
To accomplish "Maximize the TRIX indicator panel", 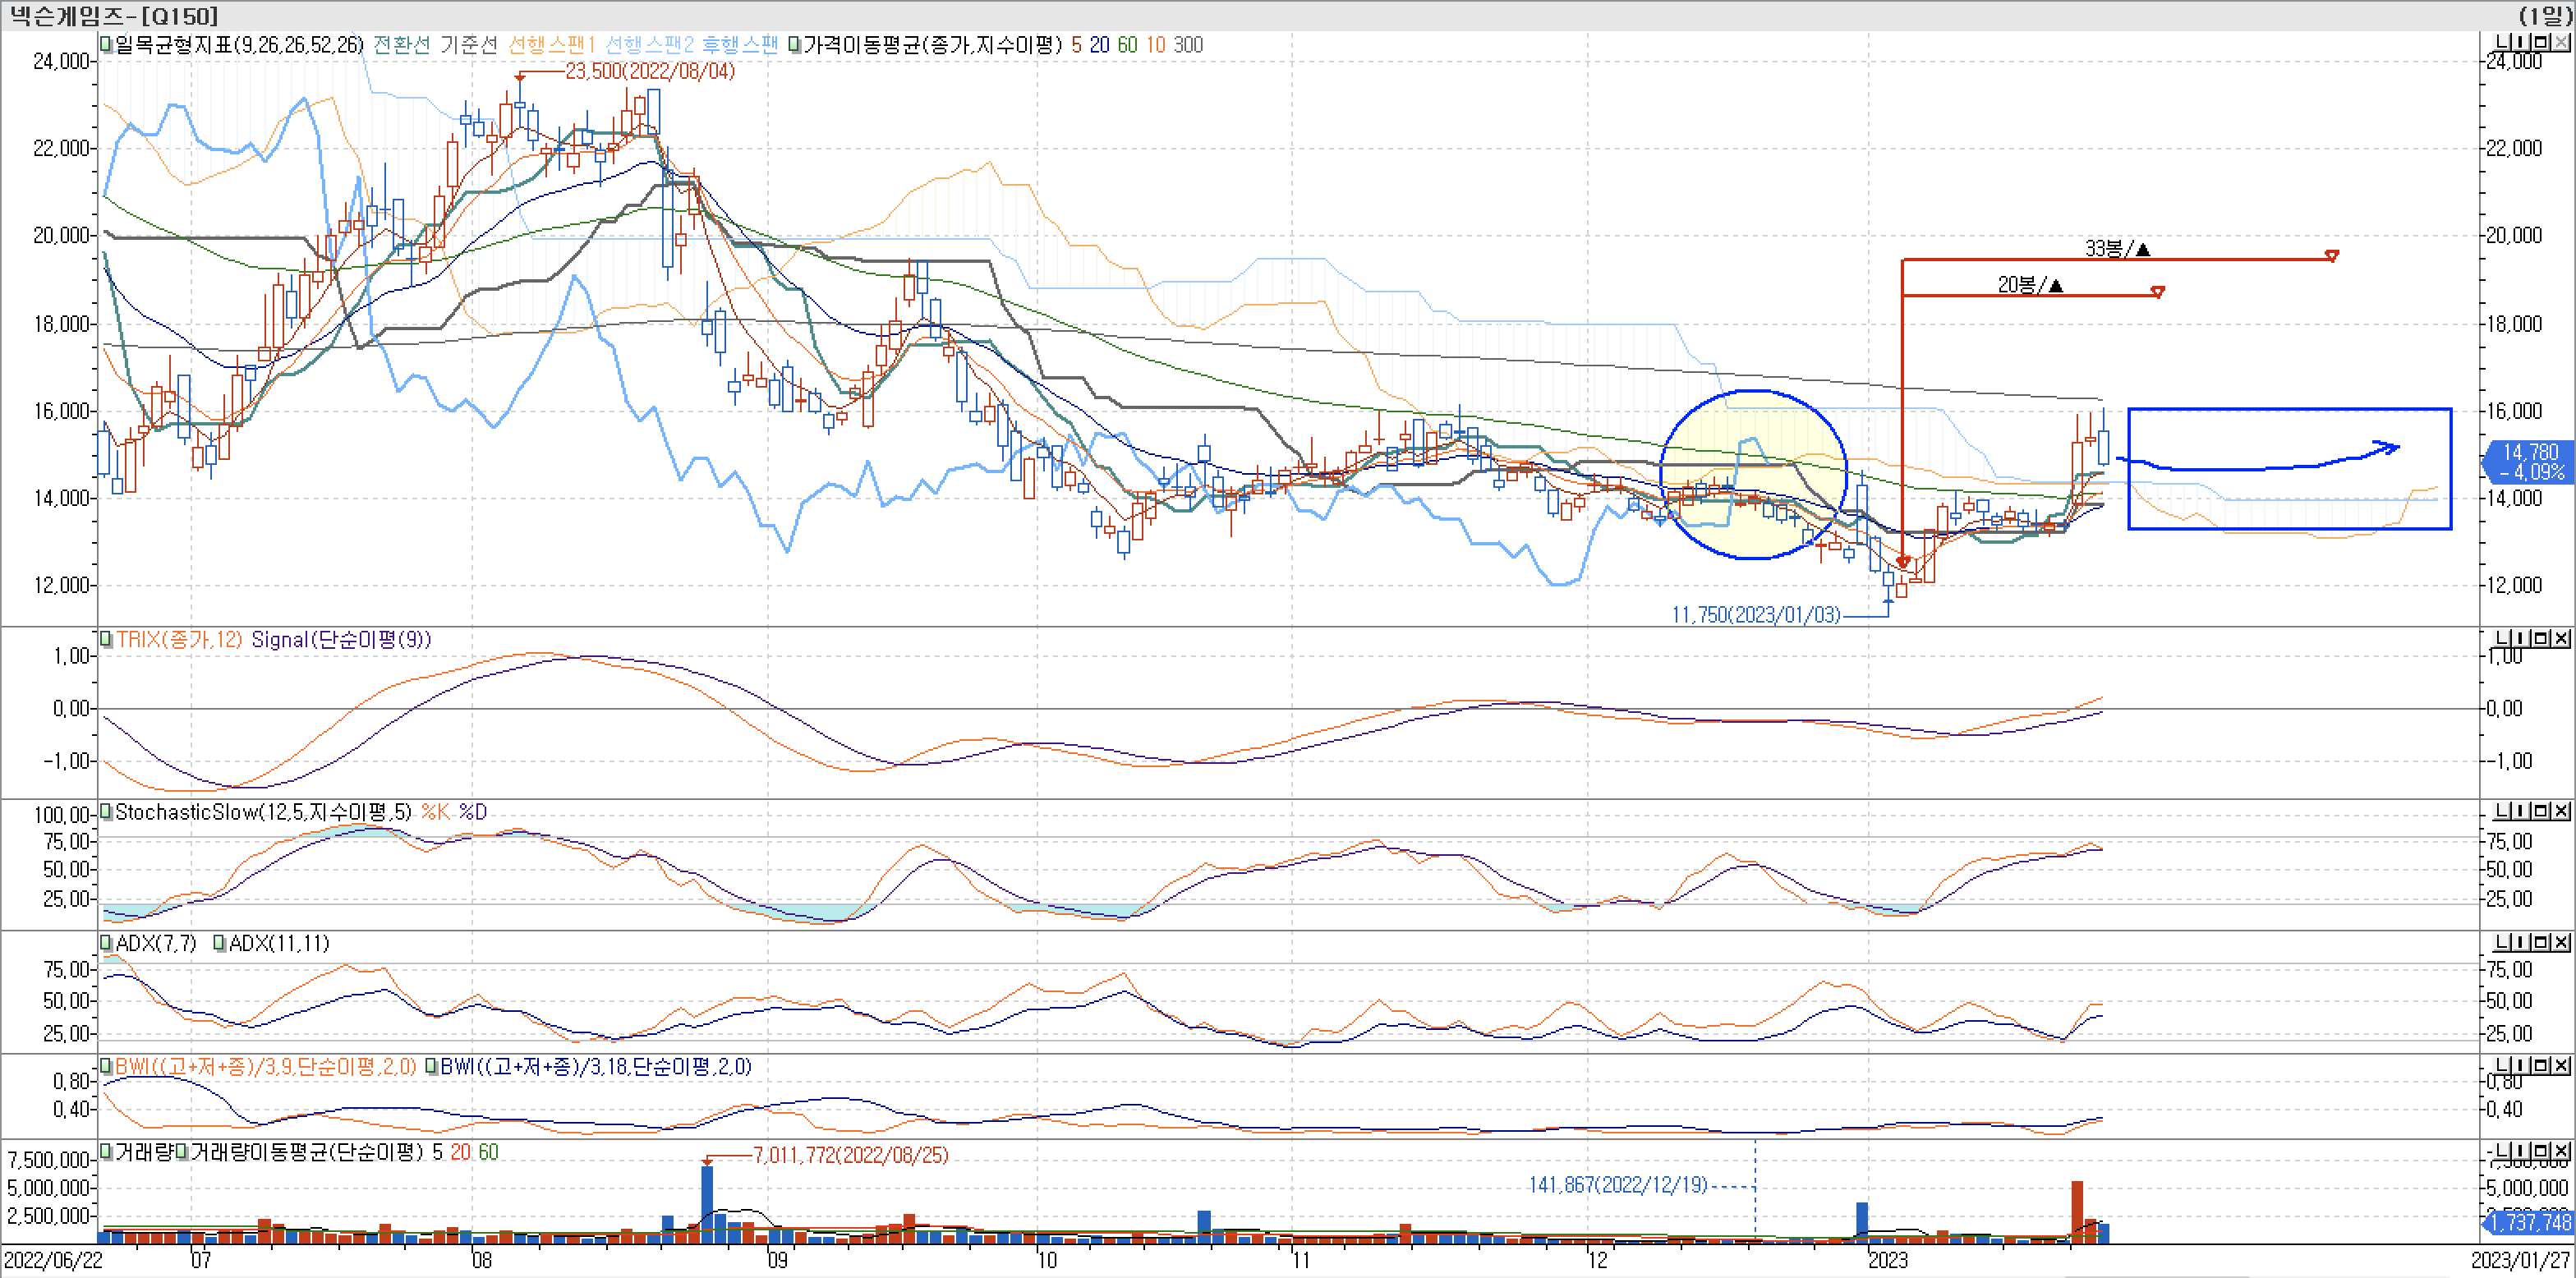I will (x=2541, y=638).
